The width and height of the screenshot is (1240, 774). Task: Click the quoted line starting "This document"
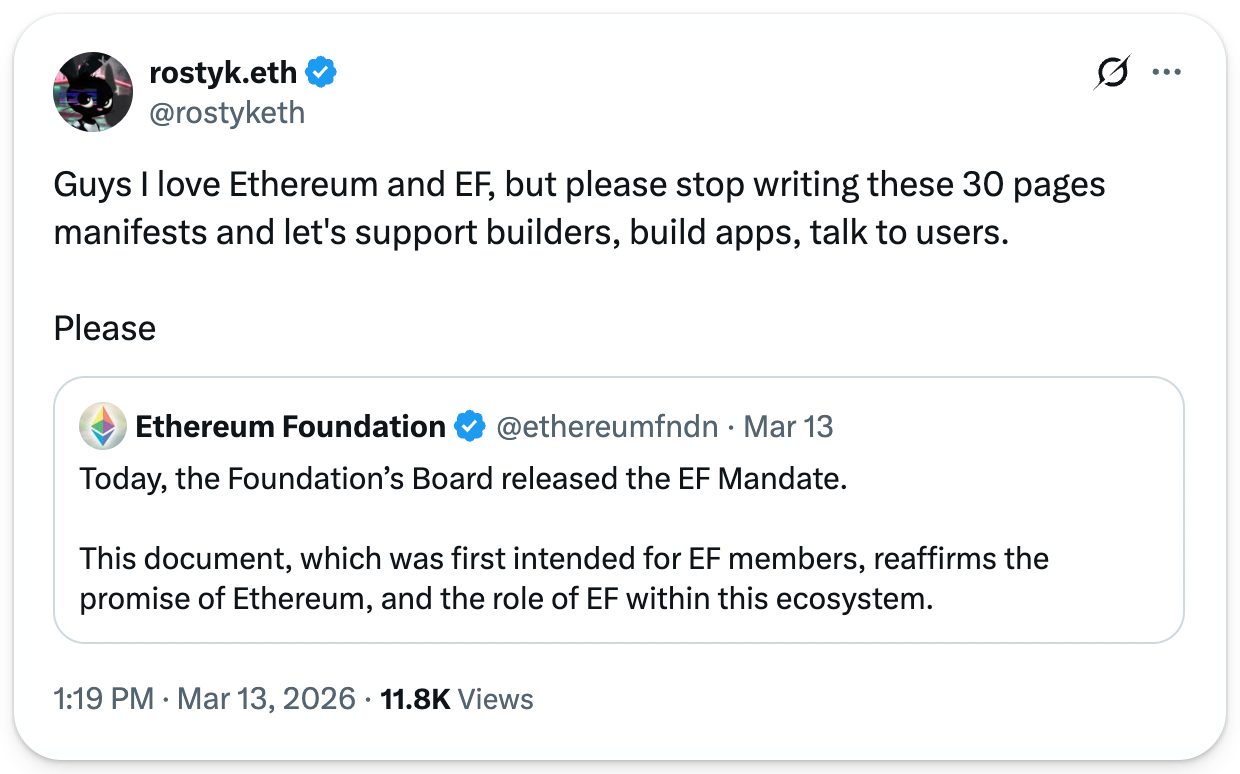564,558
